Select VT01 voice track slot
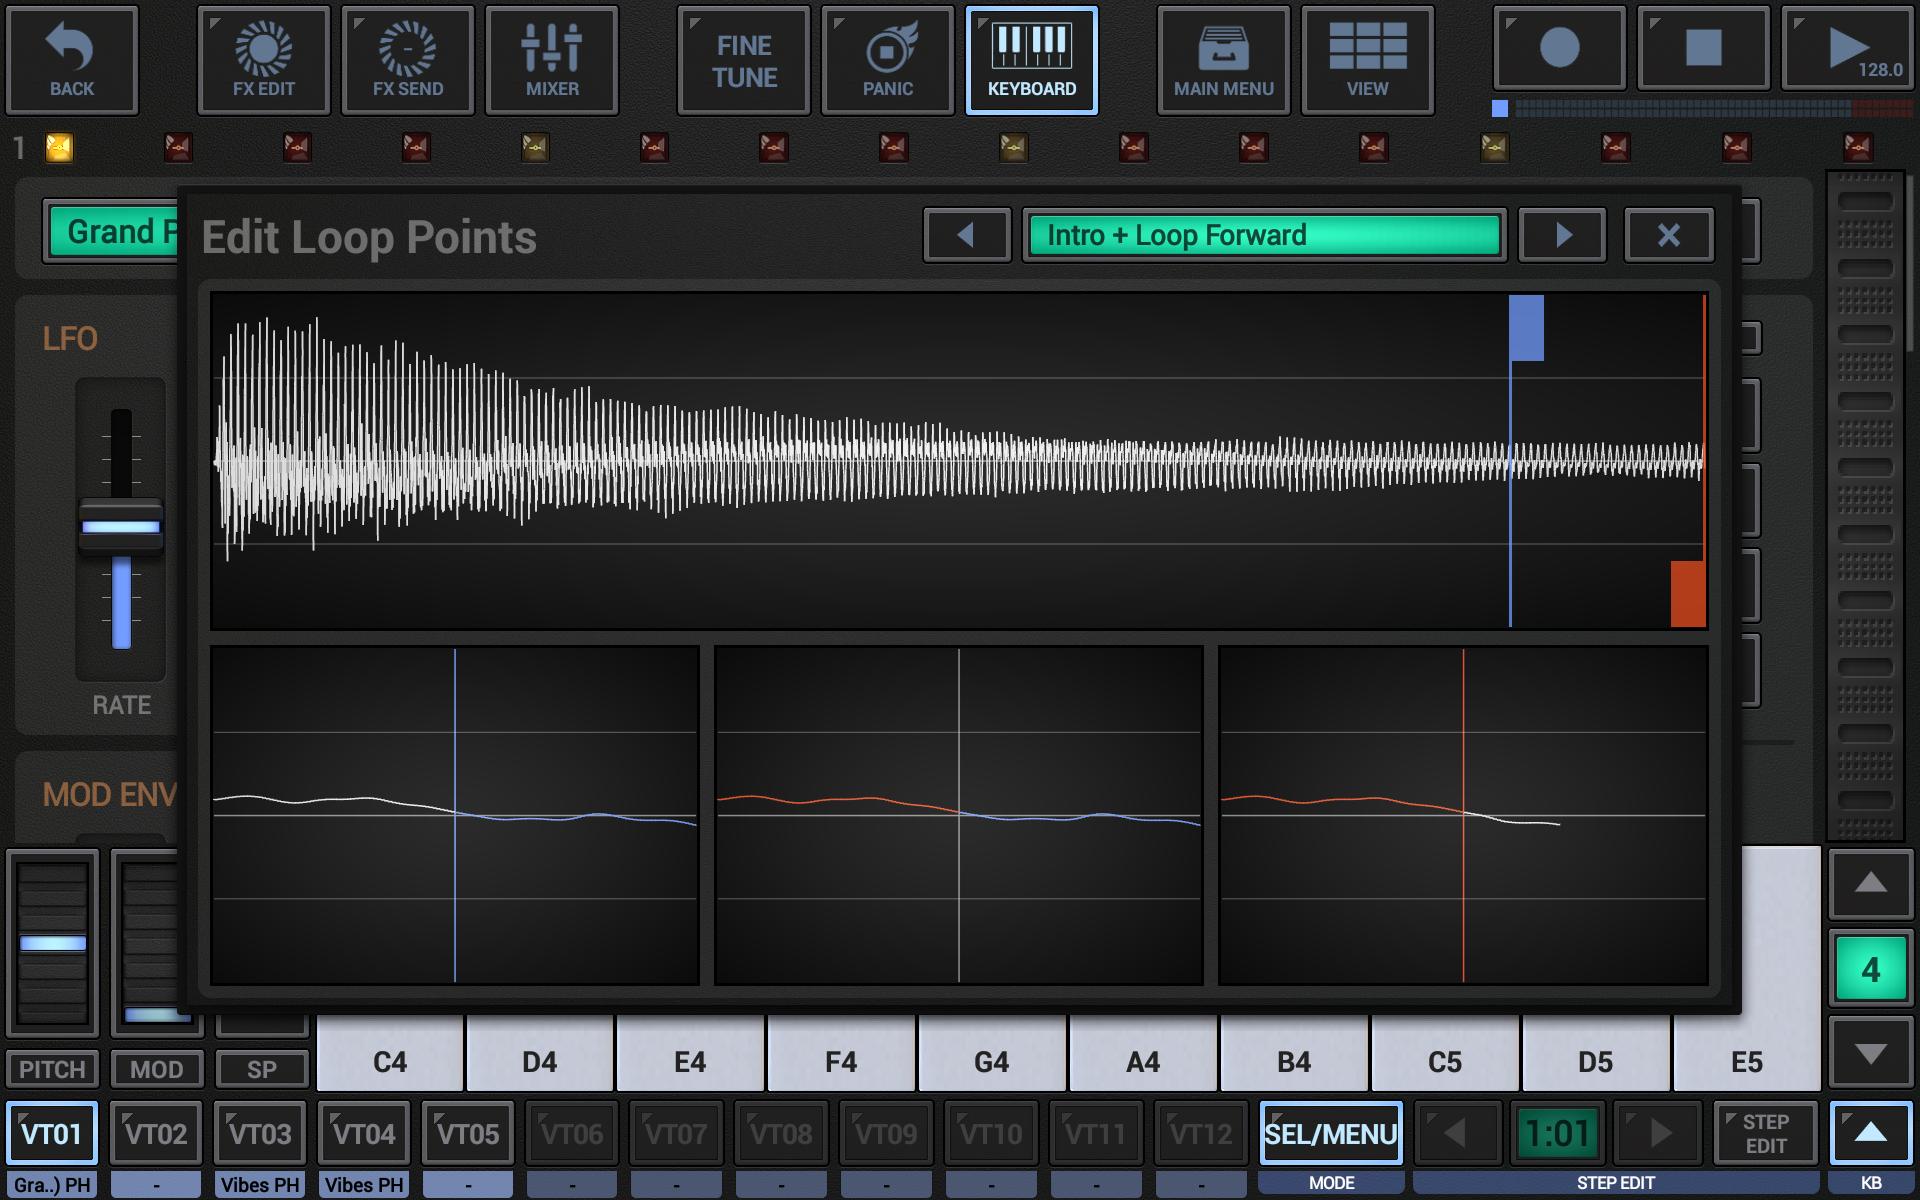 [54, 1134]
